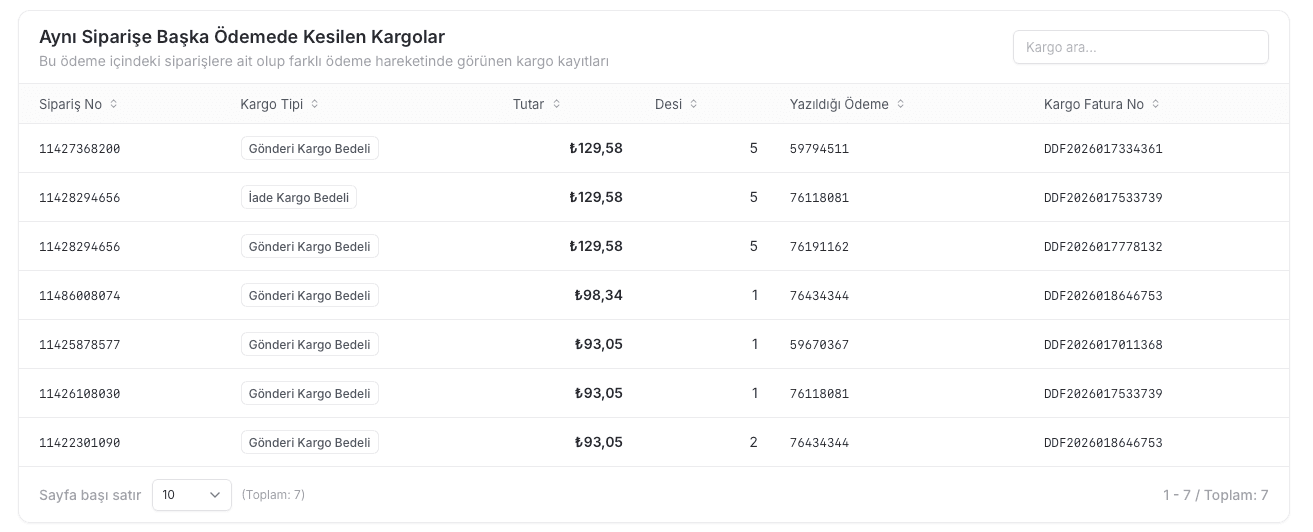Sort by Yazıldığı Ödeme column icon
Image resolution: width=1313 pixels, height=532 pixels.
[901, 104]
